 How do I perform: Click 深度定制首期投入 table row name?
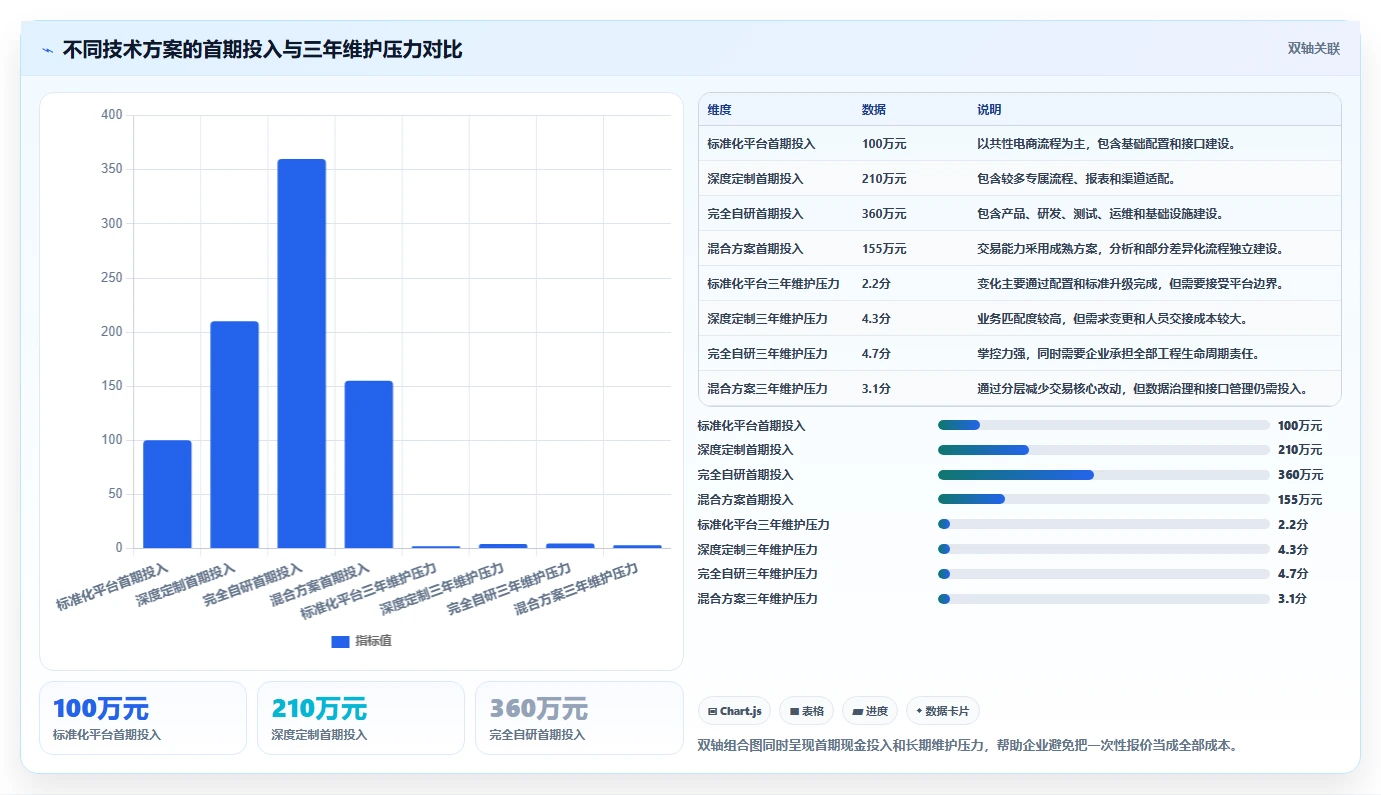coord(755,179)
